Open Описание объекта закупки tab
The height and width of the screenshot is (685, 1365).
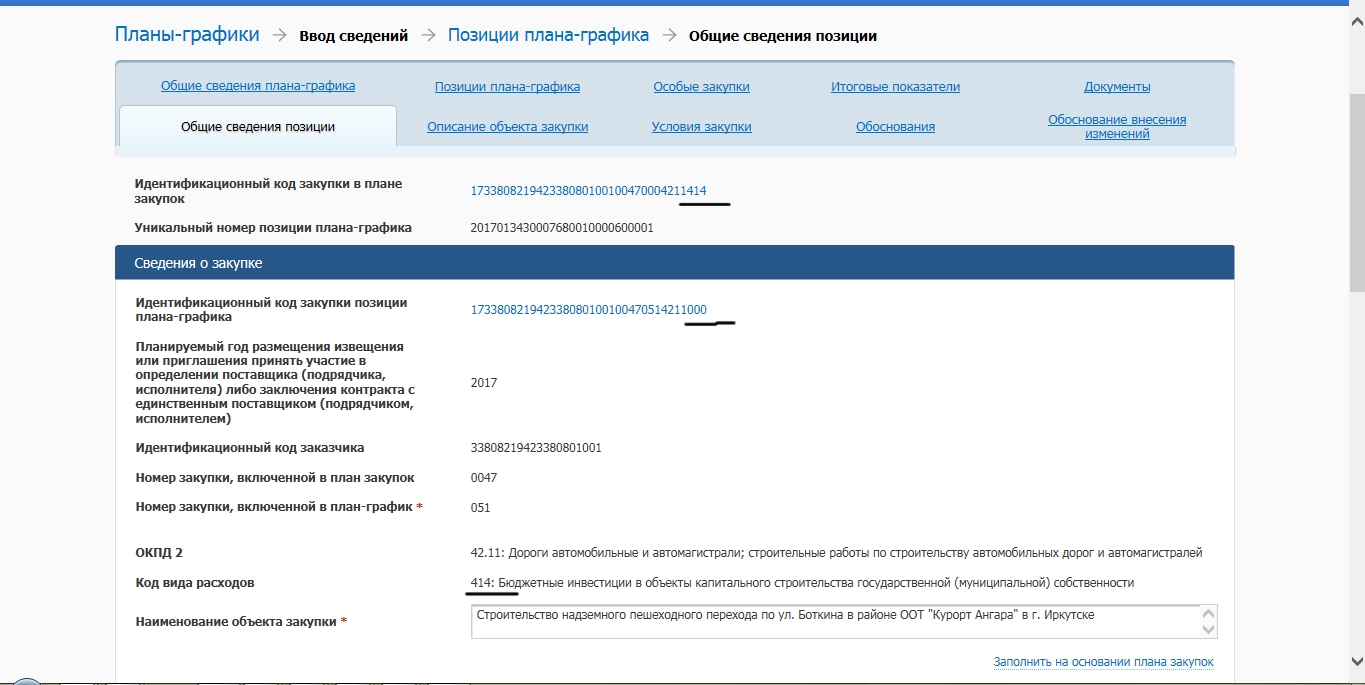click(x=507, y=127)
